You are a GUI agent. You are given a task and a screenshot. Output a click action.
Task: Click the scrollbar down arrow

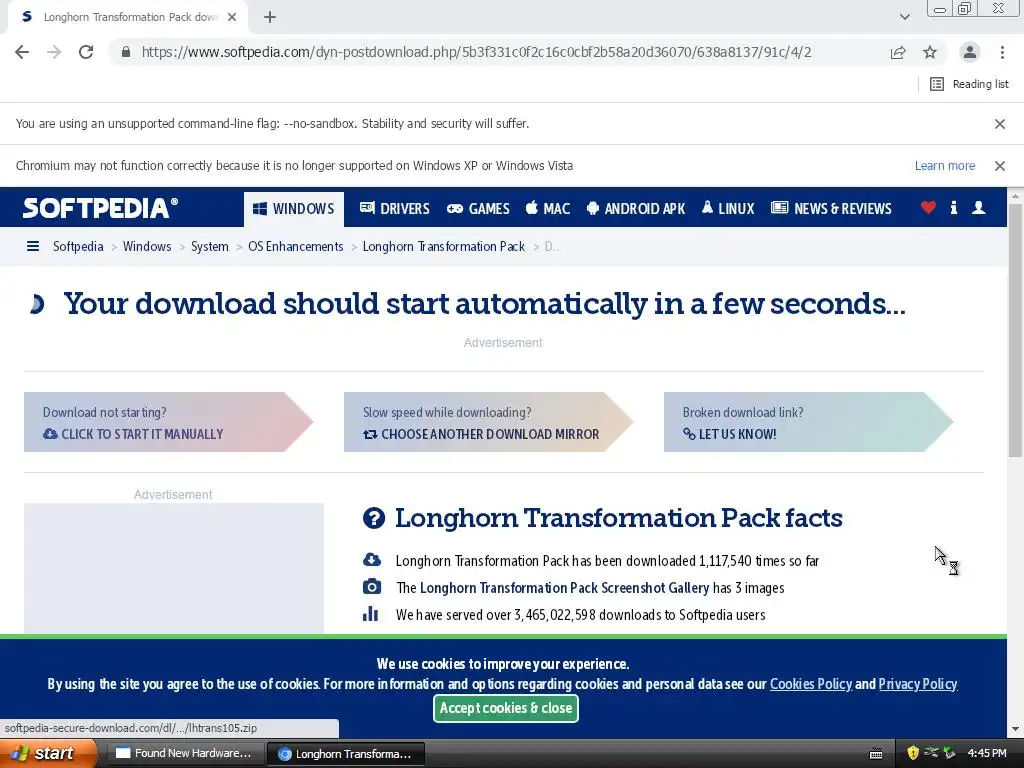tap(1015, 729)
